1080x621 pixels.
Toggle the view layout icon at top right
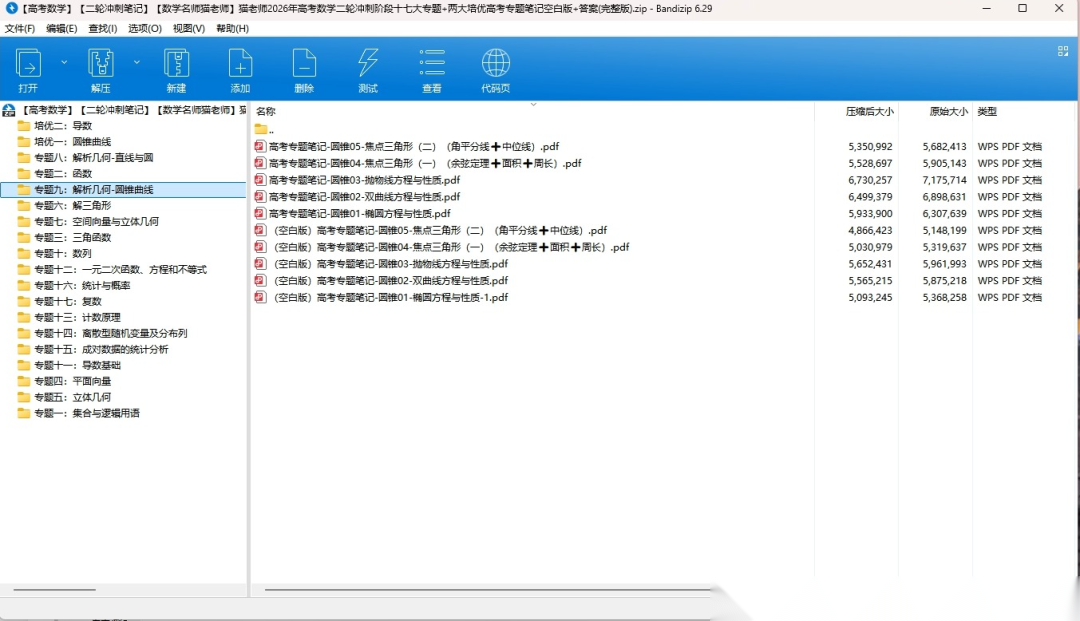pyautogui.click(x=1063, y=51)
